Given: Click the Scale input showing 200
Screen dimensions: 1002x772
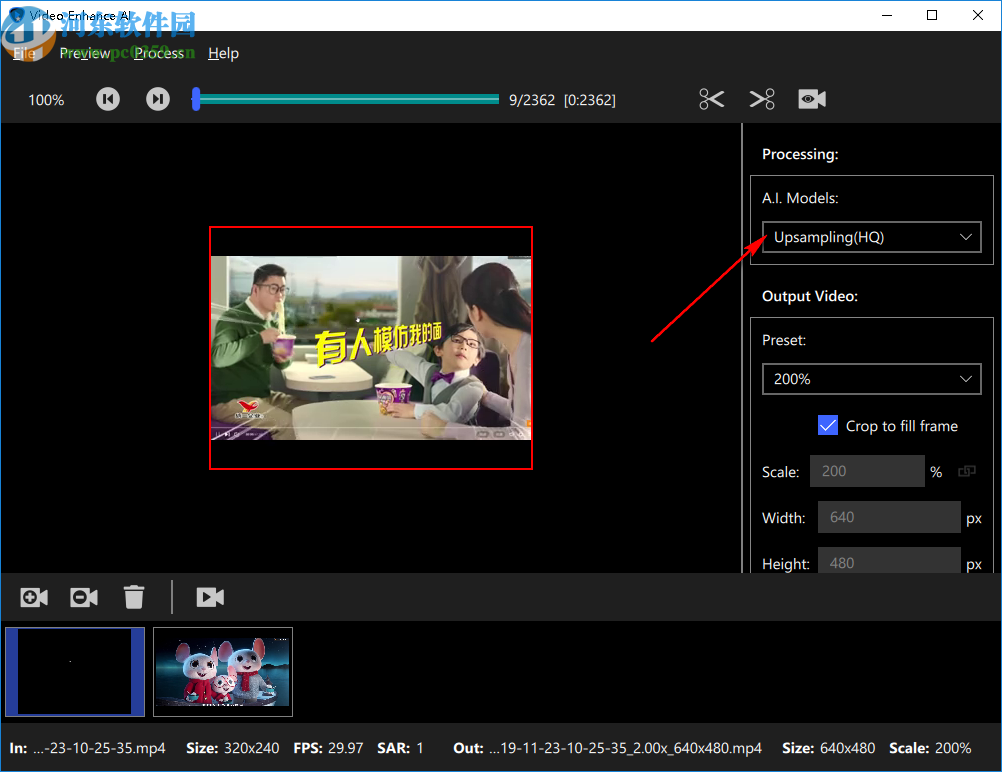Looking at the screenshot, I should point(866,471).
